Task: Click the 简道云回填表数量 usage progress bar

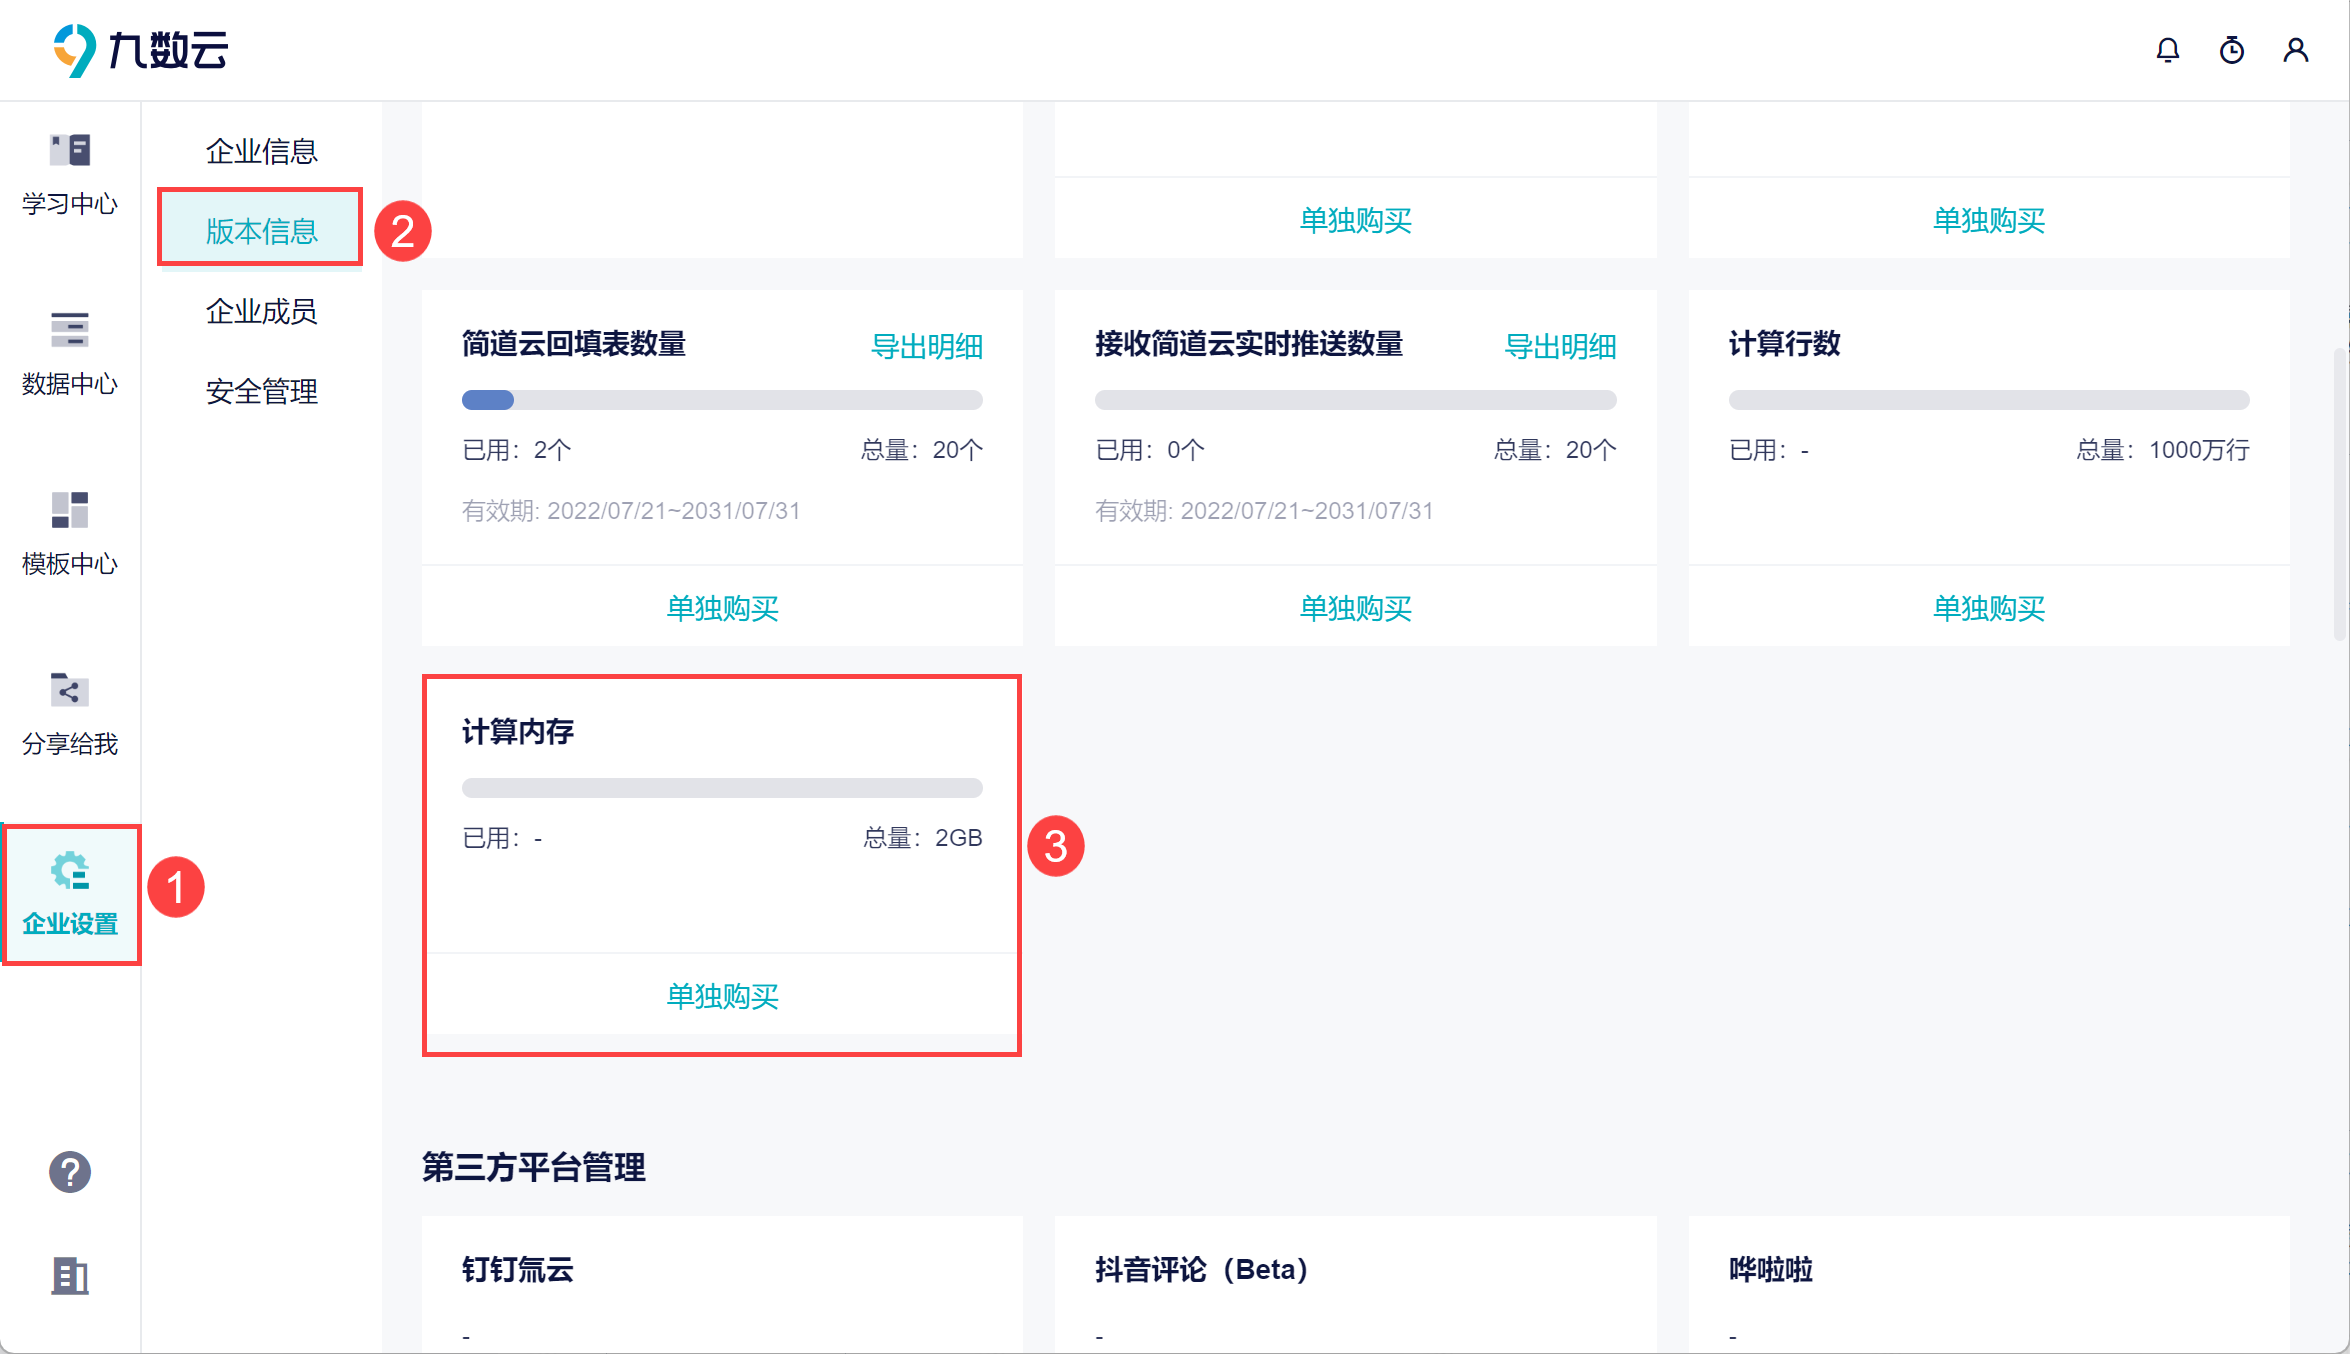Action: (x=722, y=400)
